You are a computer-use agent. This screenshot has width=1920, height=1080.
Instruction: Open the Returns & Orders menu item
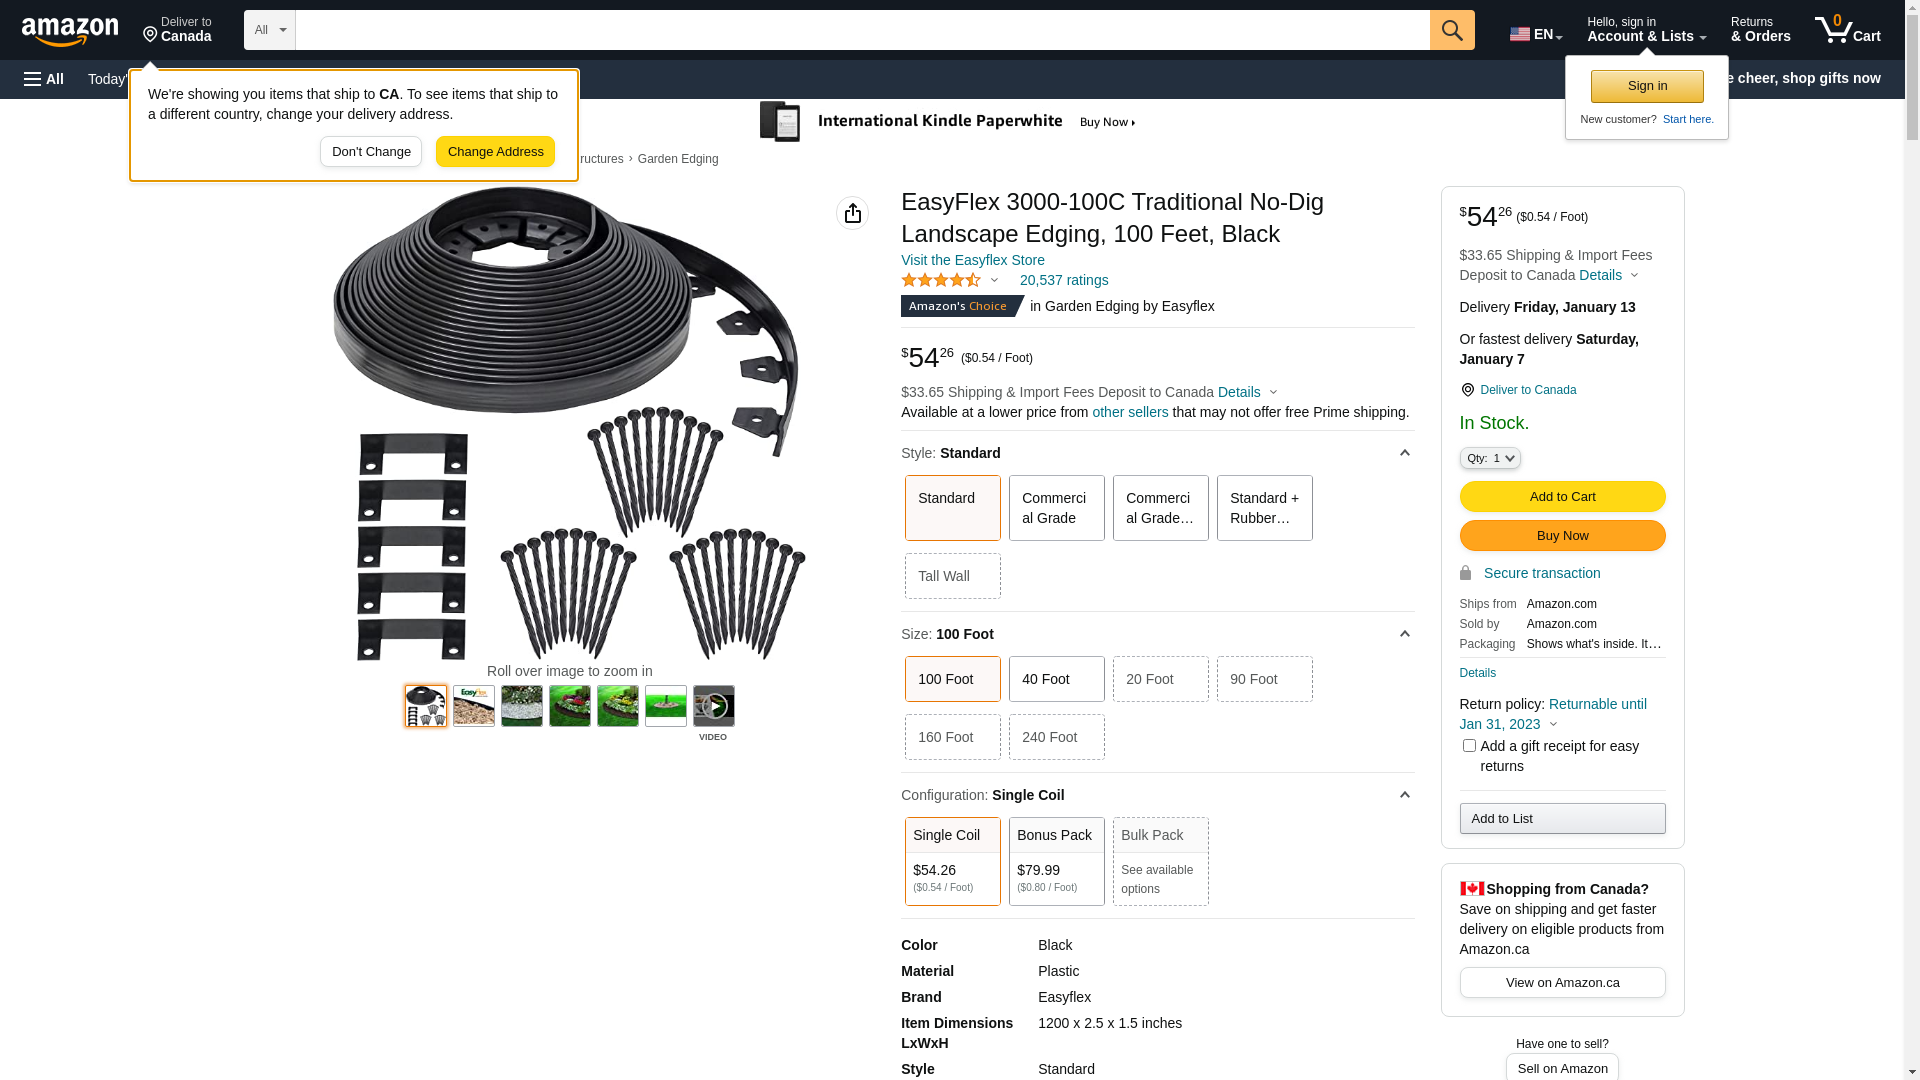tap(1760, 30)
